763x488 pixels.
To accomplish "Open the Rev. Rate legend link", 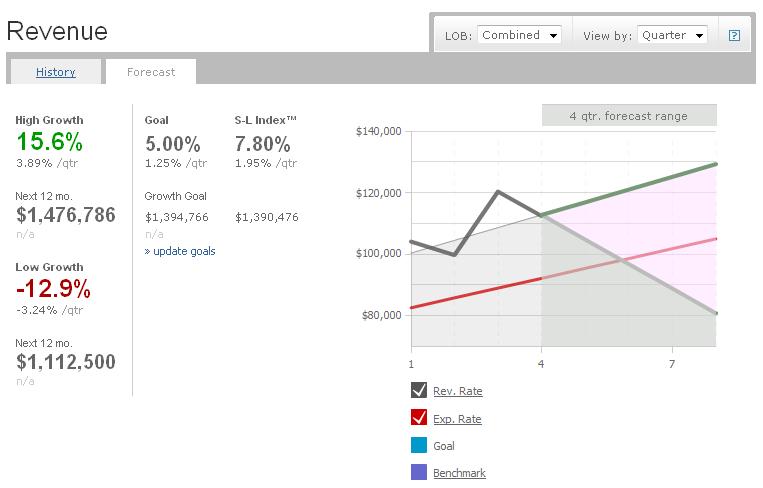I will (x=457, y=391).
